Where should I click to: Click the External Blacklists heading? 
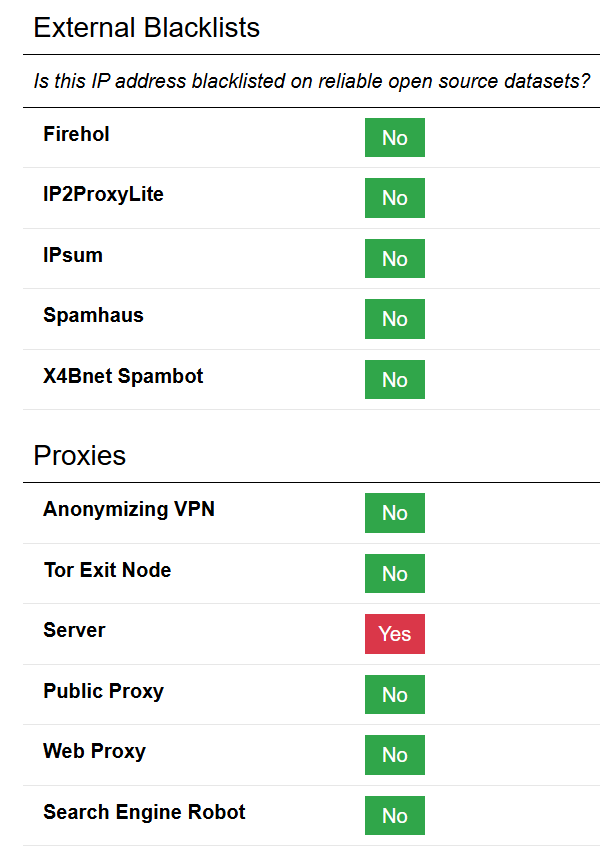146,28
